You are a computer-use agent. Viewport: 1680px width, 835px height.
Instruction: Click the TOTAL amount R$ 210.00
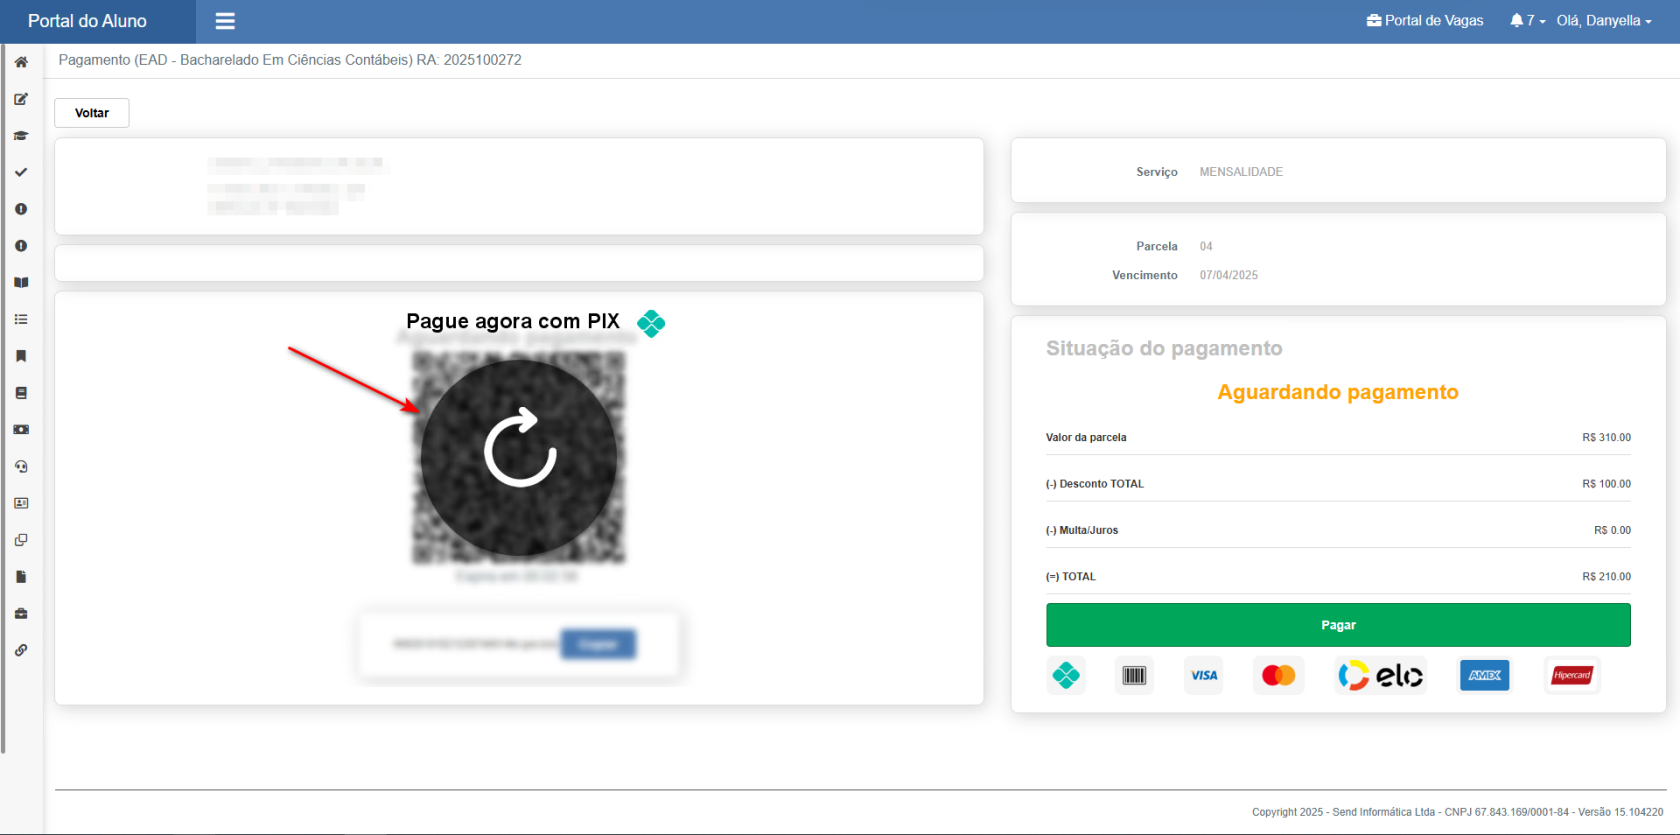(x=1606, y=577)
